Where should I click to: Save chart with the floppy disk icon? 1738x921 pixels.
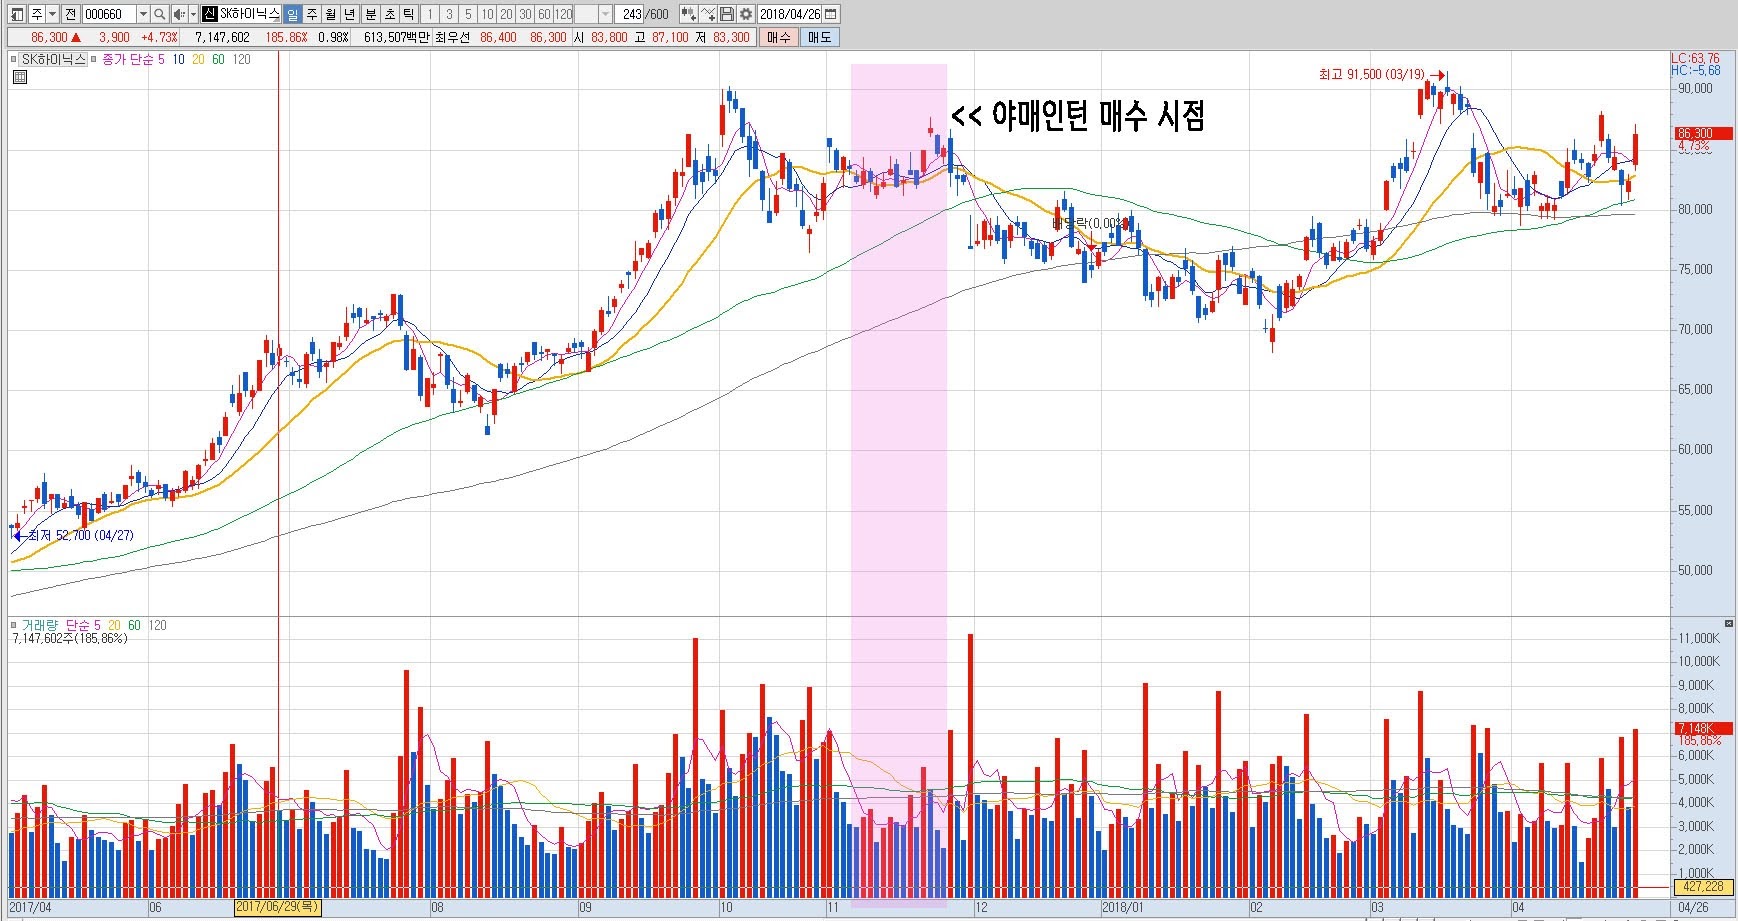[726, 14]
